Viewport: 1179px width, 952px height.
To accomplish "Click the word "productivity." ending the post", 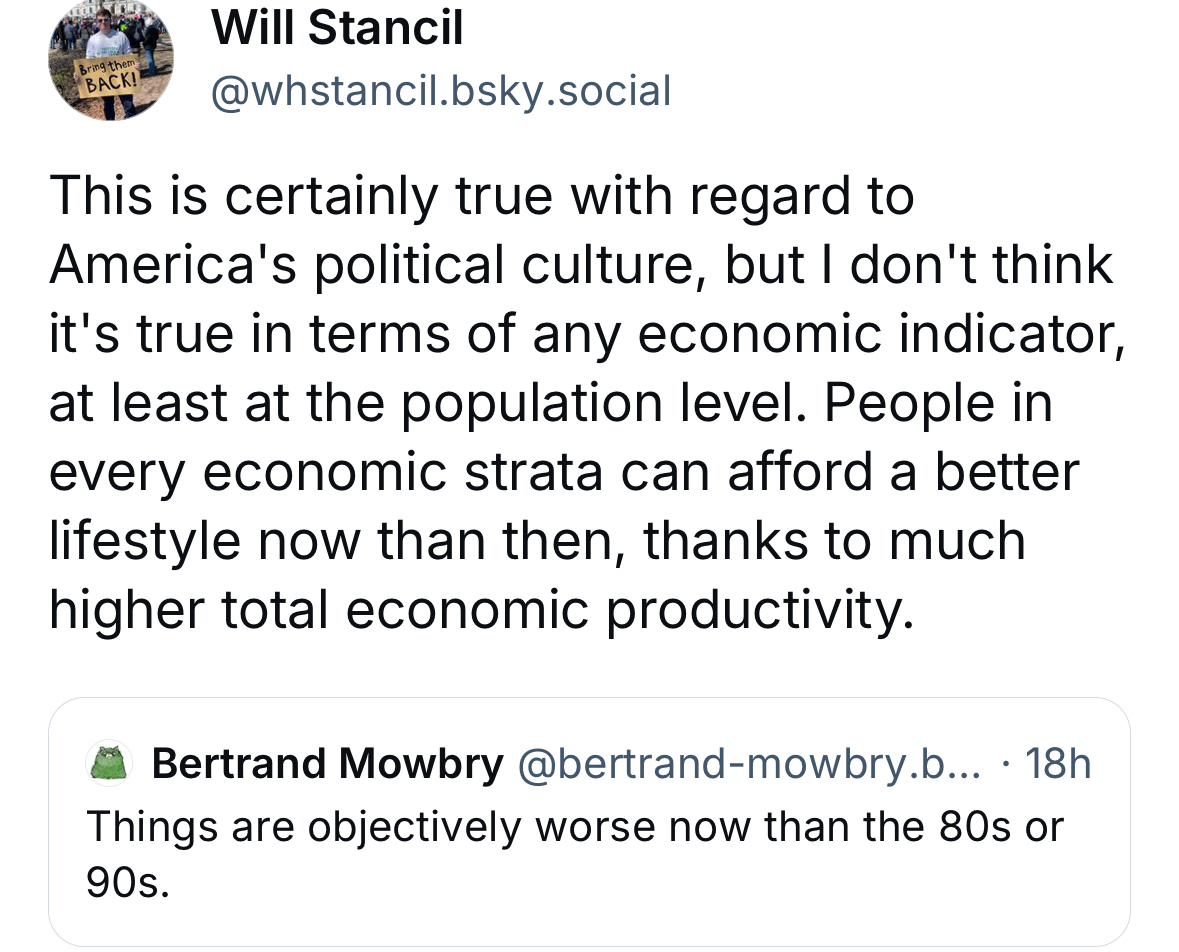I will (x=759, y=611).
